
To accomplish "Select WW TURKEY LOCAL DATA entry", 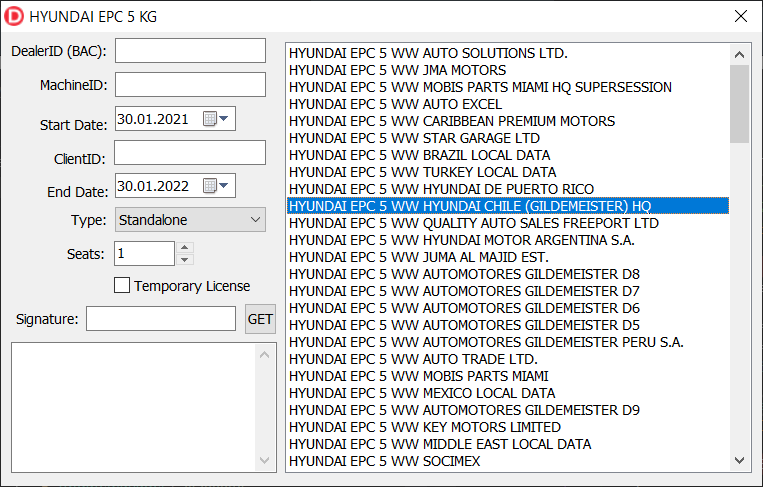I will pos(508,172).
